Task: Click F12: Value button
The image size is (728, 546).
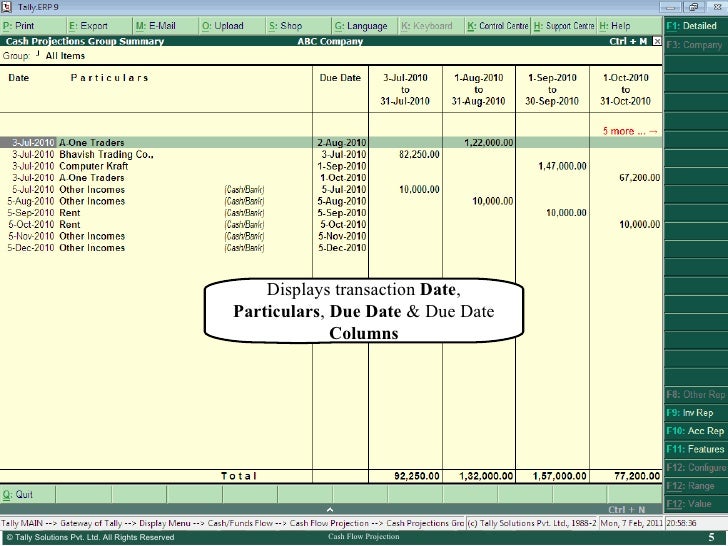Action: [x=696, y=504]
